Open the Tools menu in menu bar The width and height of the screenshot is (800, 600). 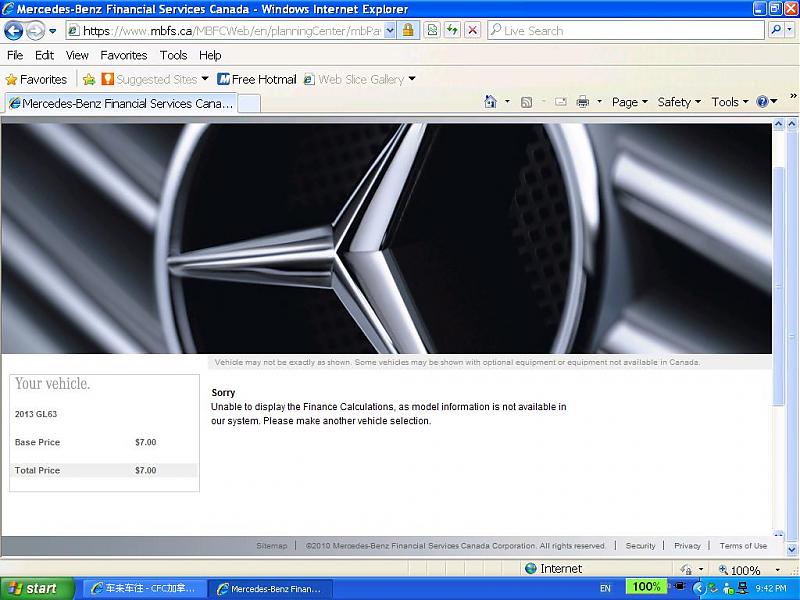click(173, 55)
